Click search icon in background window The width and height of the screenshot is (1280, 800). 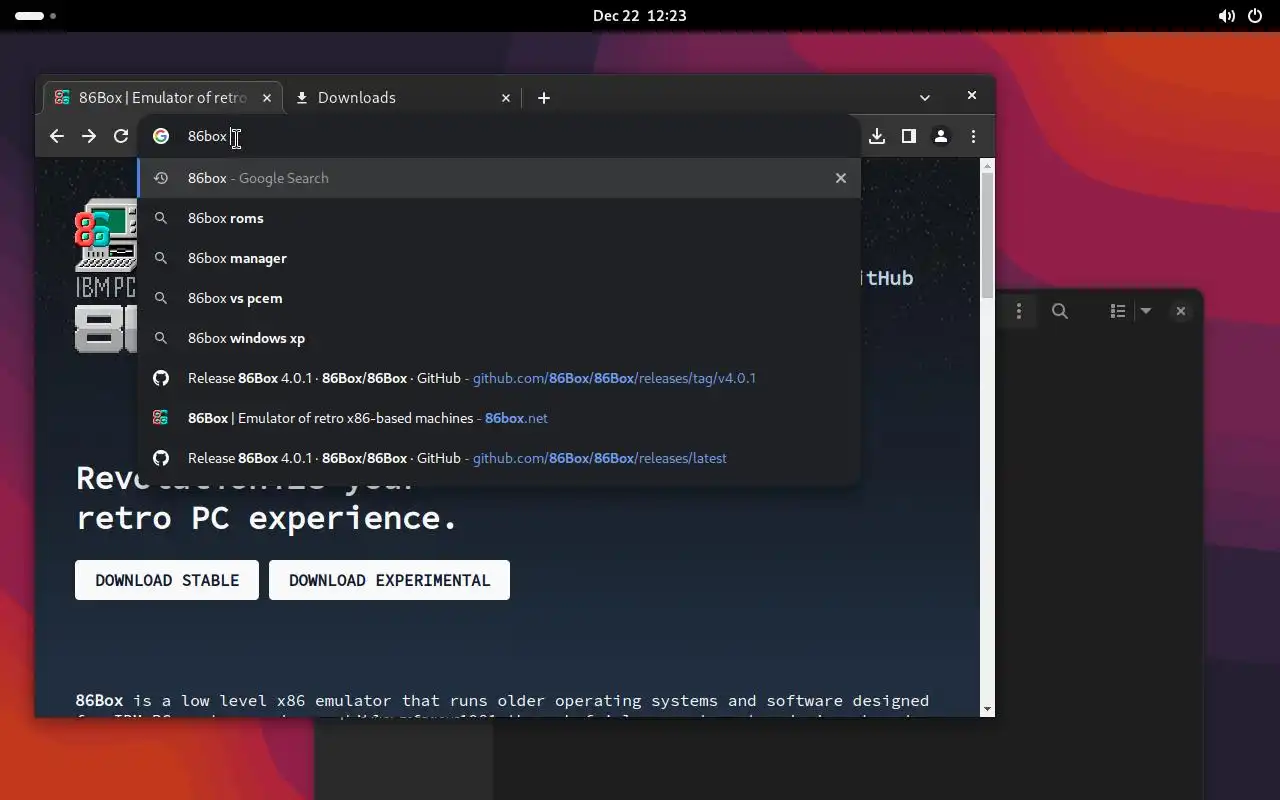tap(1060, 311)
